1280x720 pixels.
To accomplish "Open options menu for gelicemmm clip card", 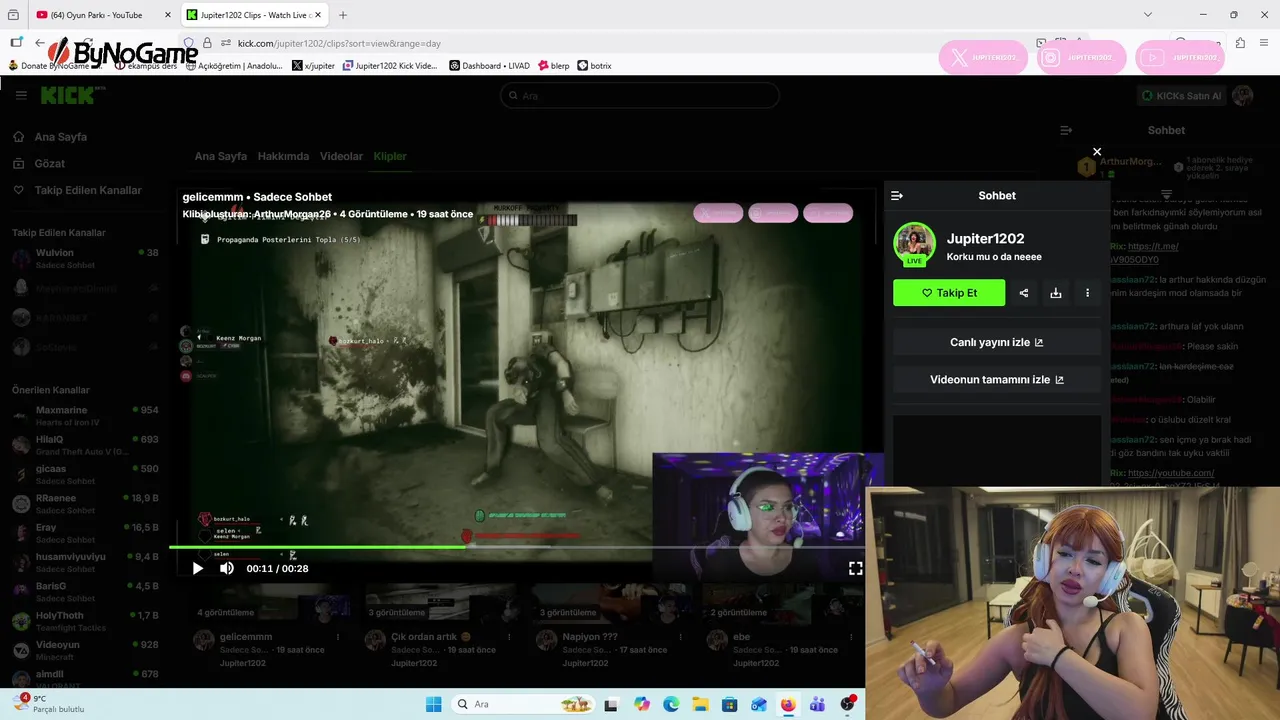I will (x=338, y=637).
